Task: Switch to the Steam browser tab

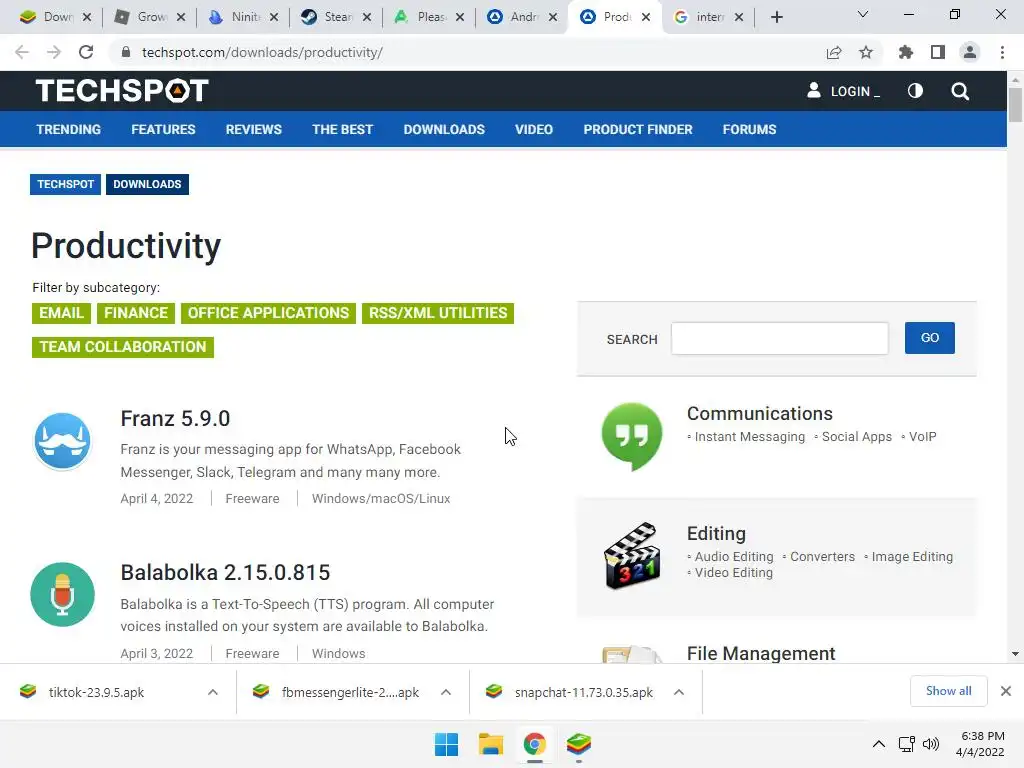Action: point(338,17)
